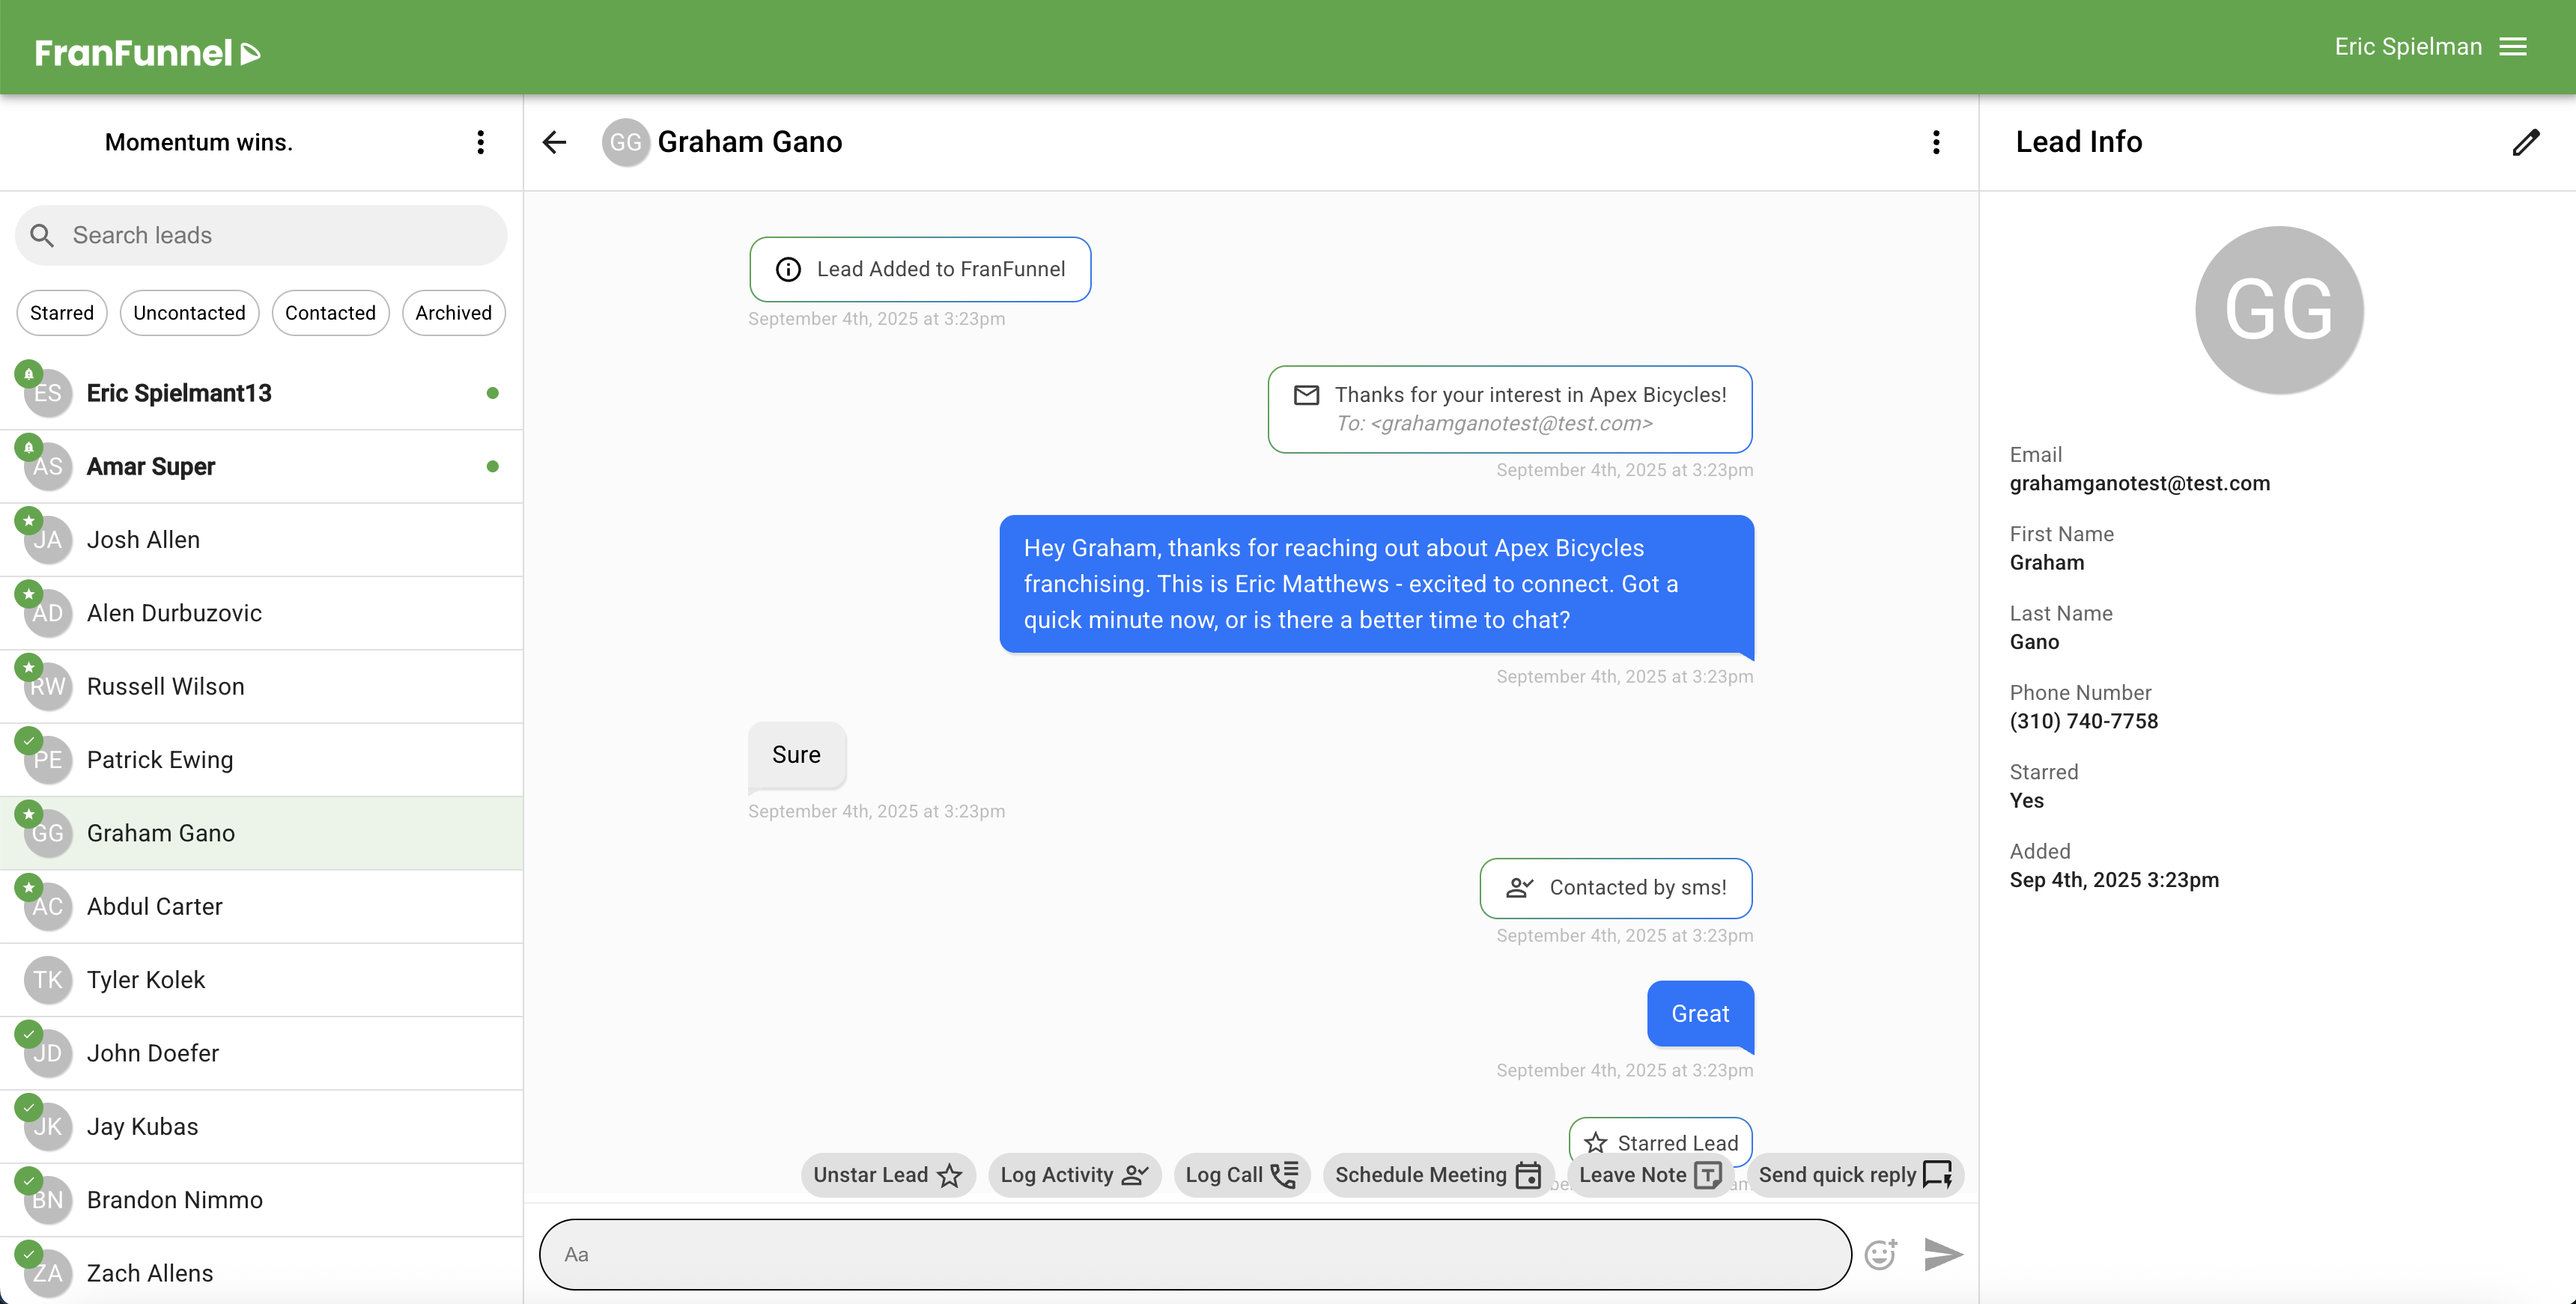2576x1304 pixels.
Task: Click the Hey Graham outgoing message
Action: point(1377,584)
